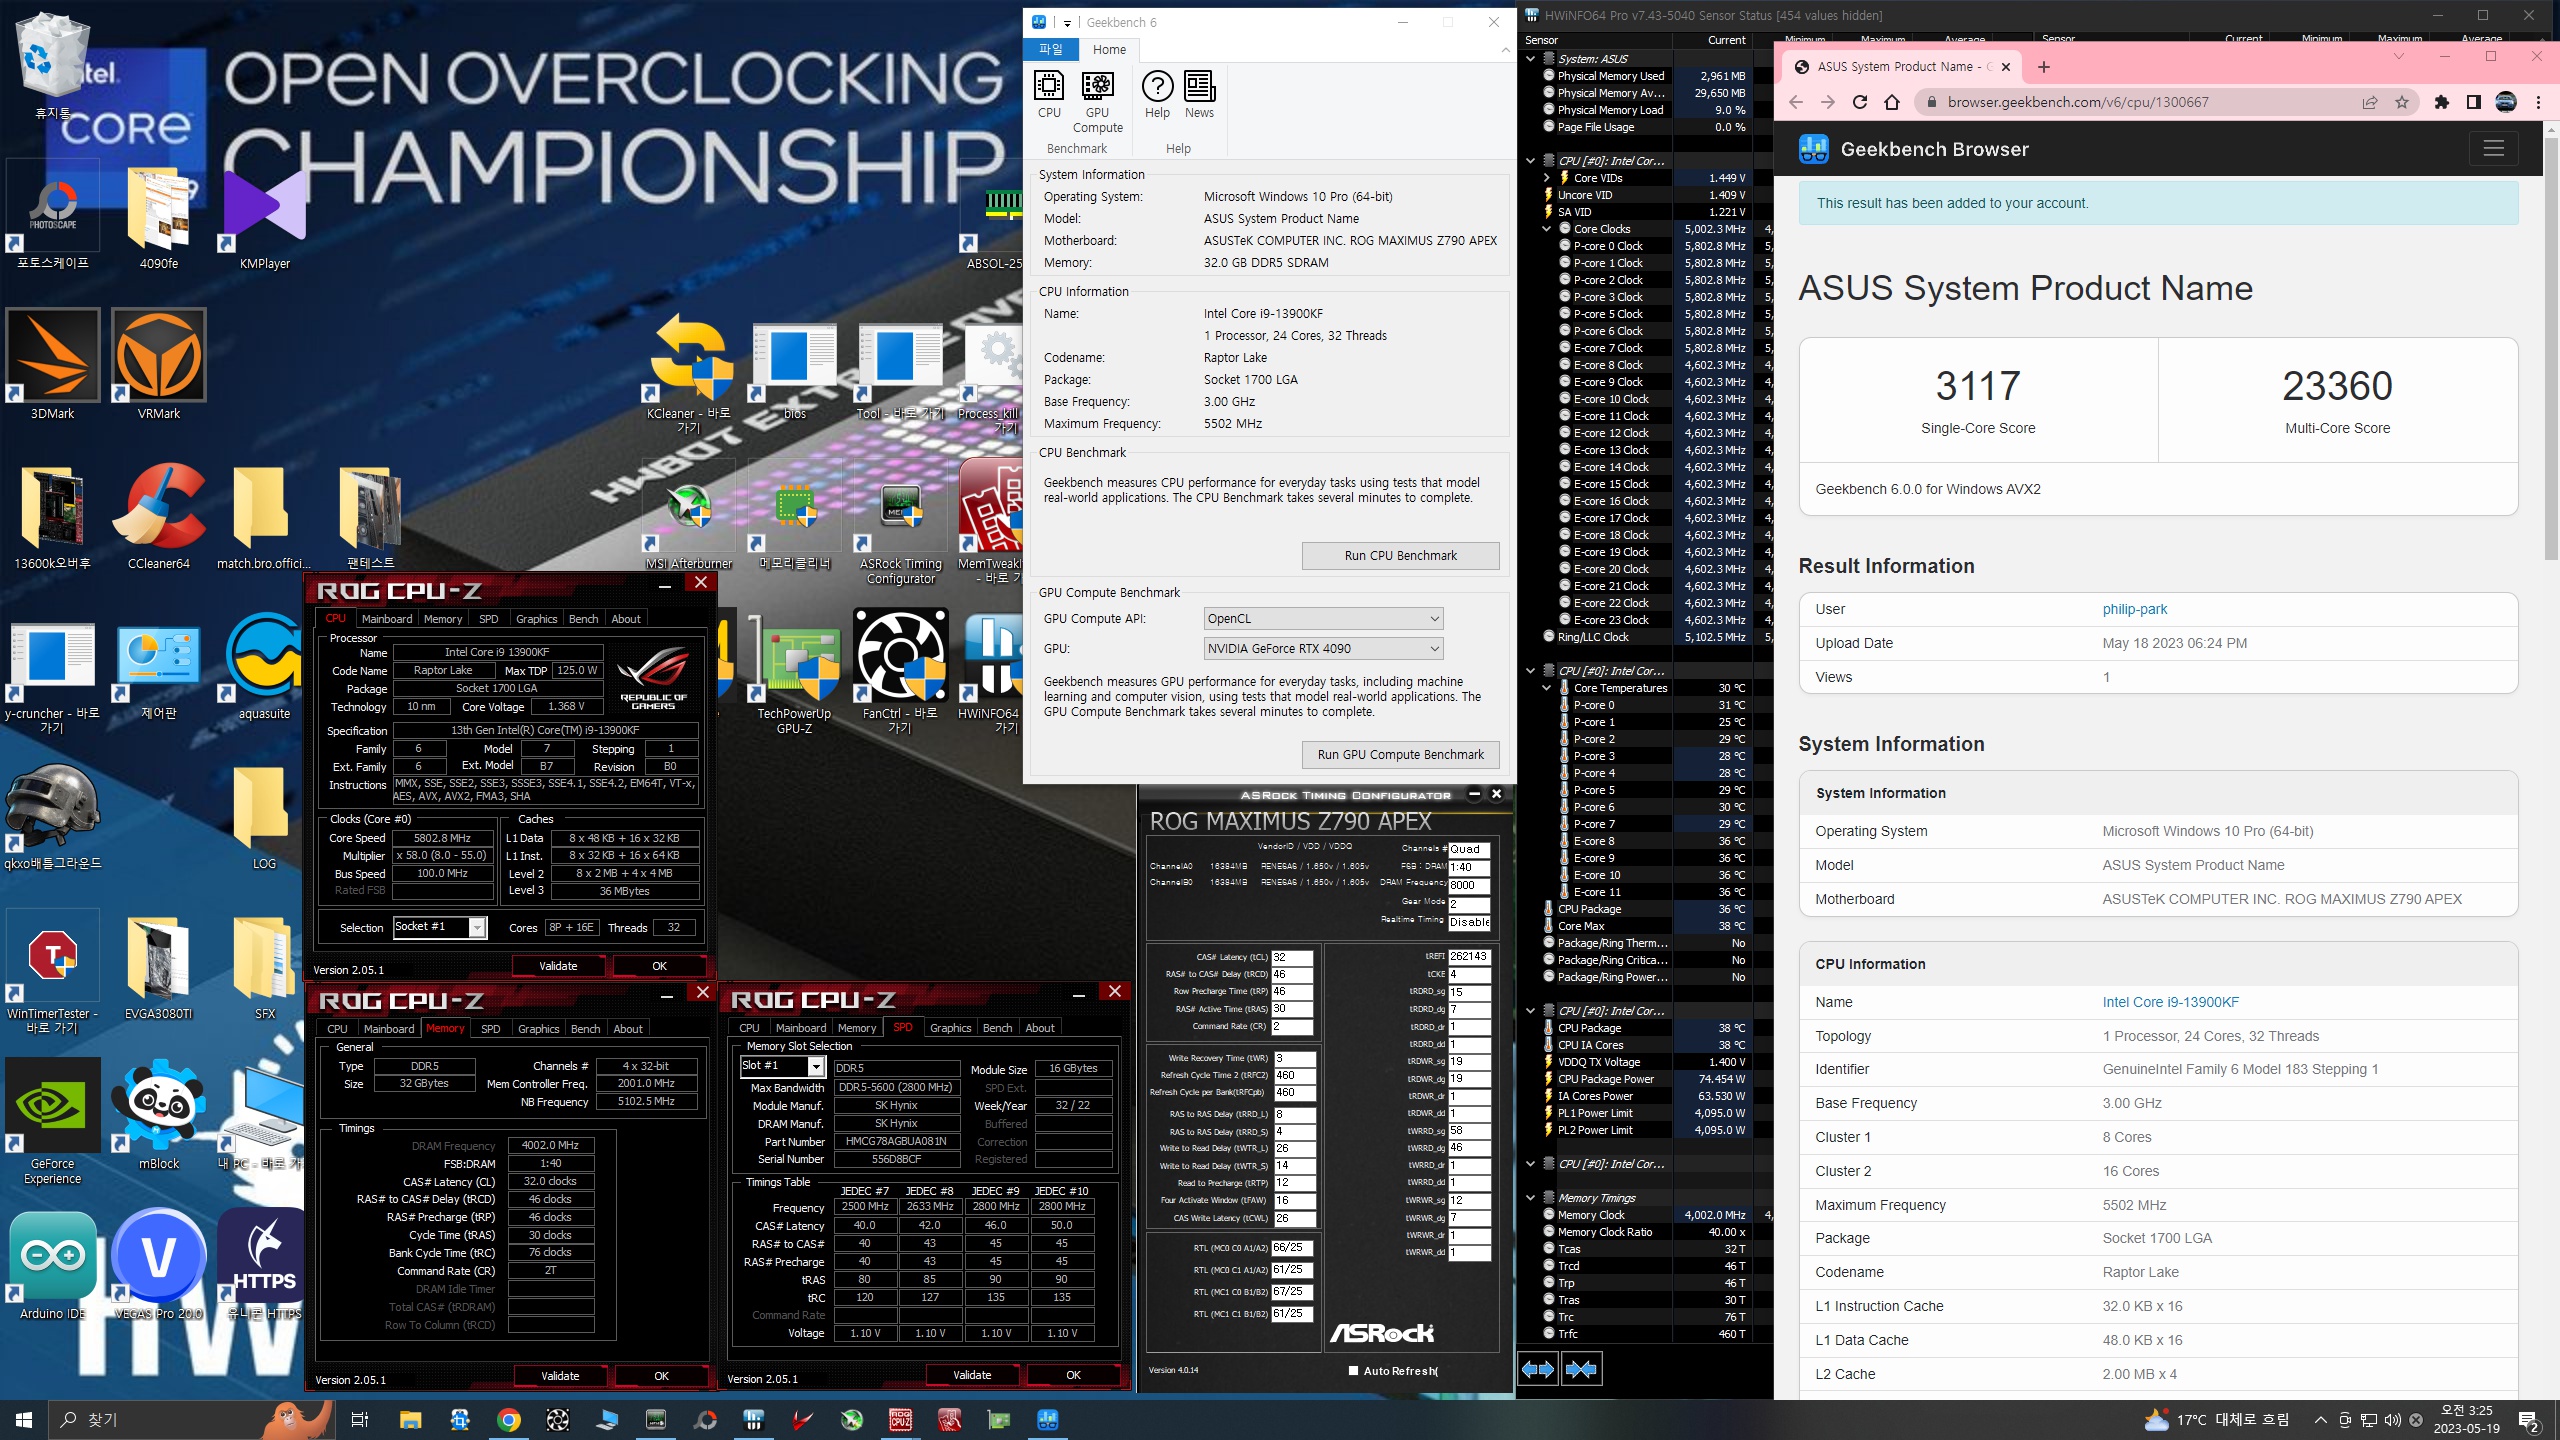
Task: Toggle Auto Refresh checkbox in ASRock Configurator
Action: coord(1354,1371)
